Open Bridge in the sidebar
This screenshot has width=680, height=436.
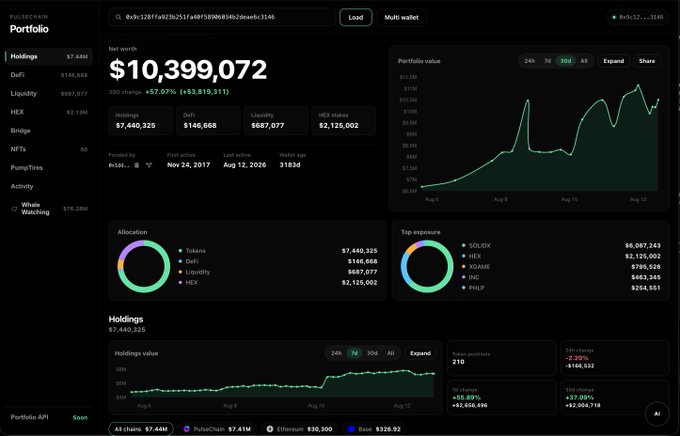(x=49, y=131)
